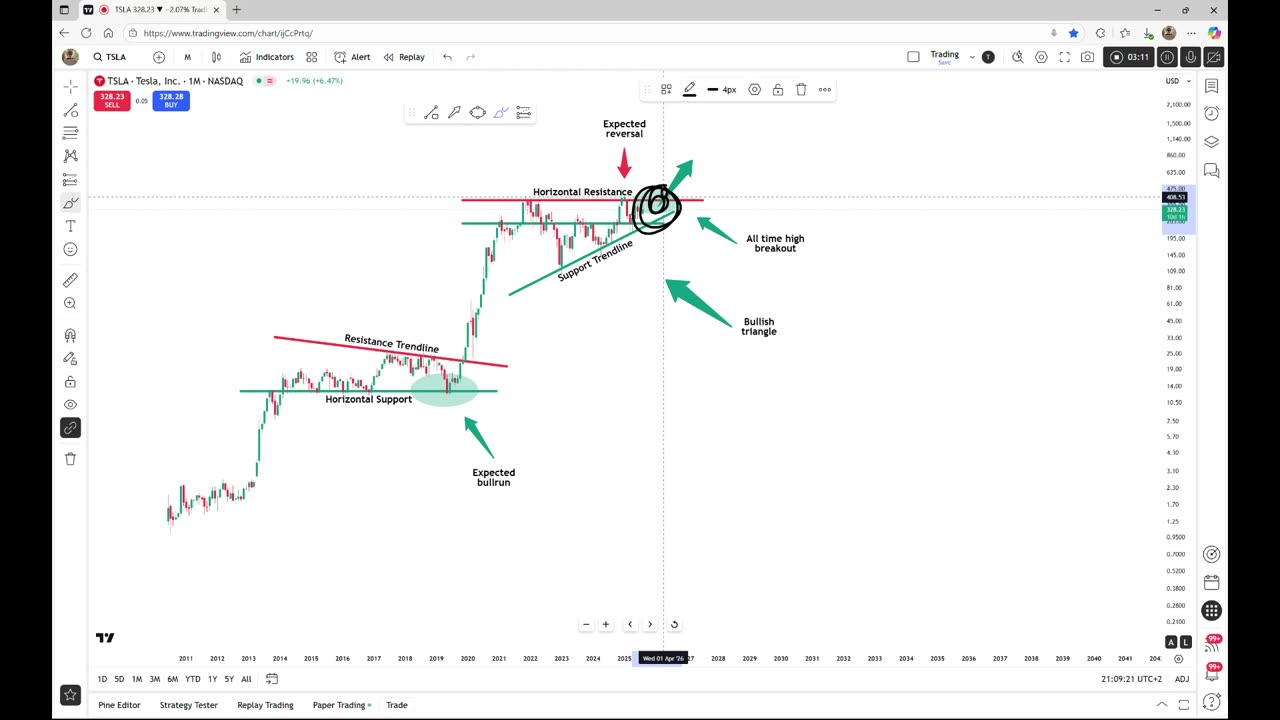Open the object tree layers panel
The height and width of the screenshot is (720, 1280).
tap(1211, 142)
